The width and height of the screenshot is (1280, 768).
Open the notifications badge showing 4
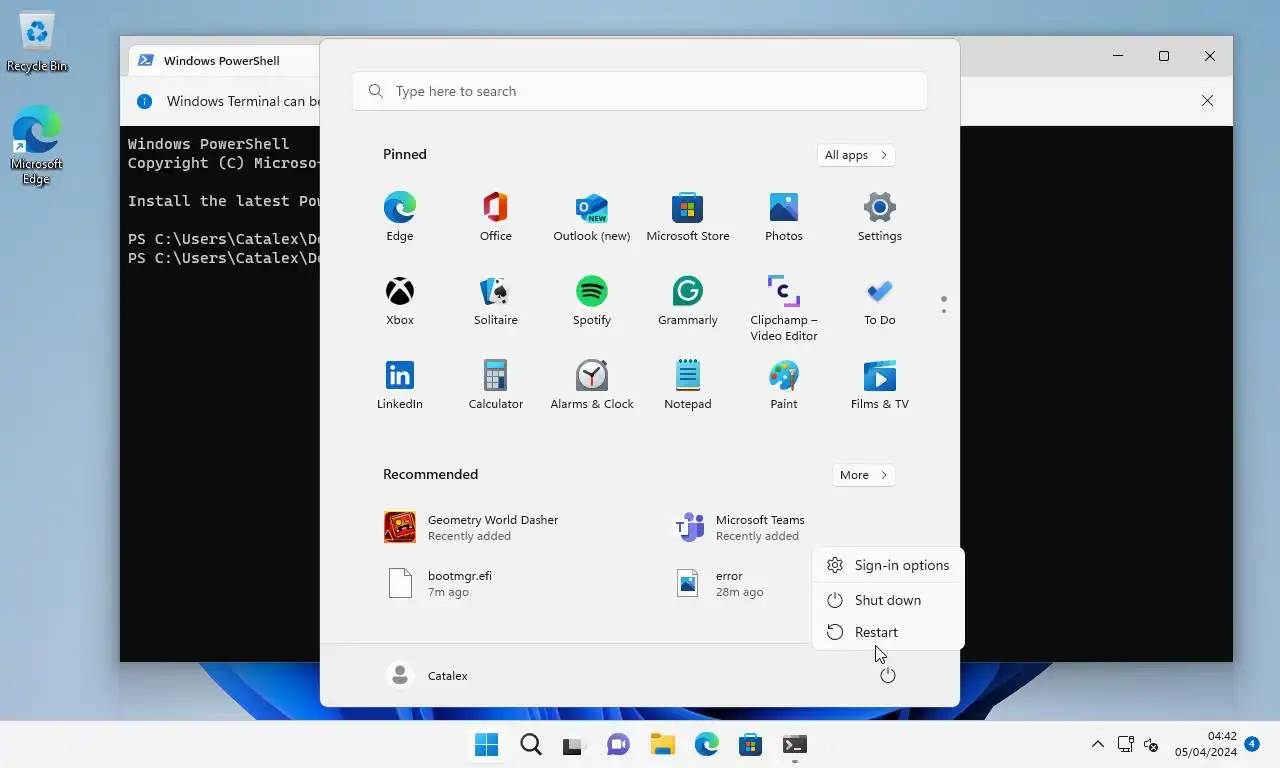[x=1252, y=744]
